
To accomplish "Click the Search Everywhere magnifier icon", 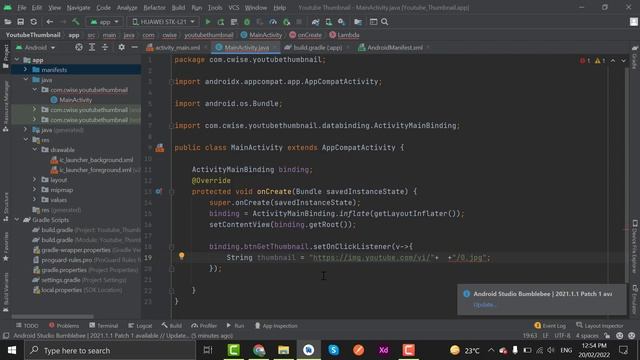I will [x=384, y=22].
